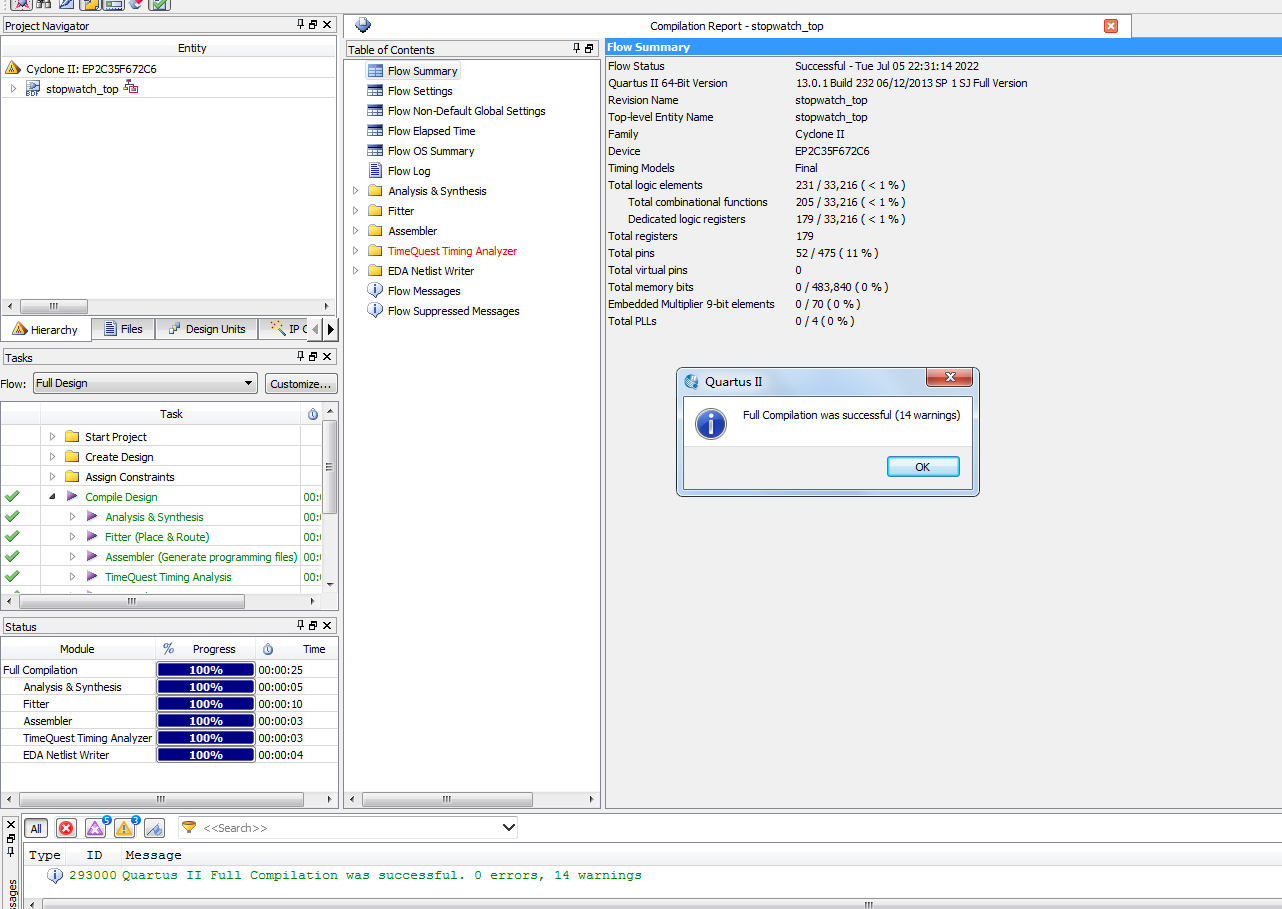
Task: Expand the Start Project task folder
Action: (x=53, y=436)
